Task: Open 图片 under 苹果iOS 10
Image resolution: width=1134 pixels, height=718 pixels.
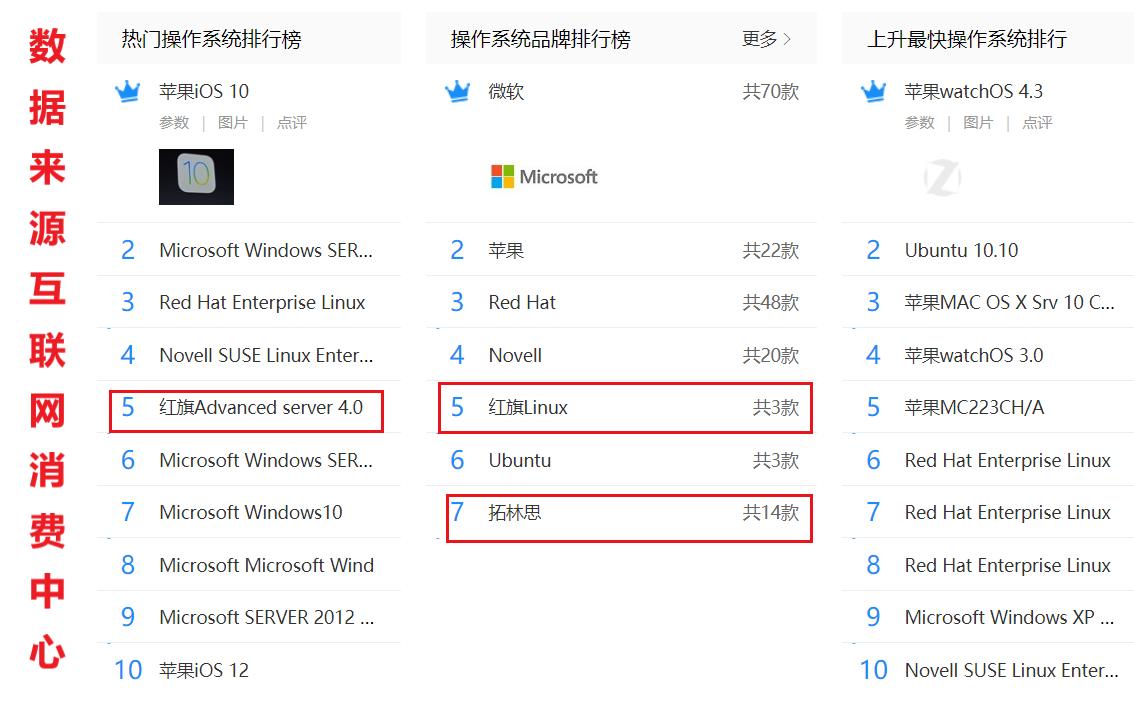Action: [233, 123]
